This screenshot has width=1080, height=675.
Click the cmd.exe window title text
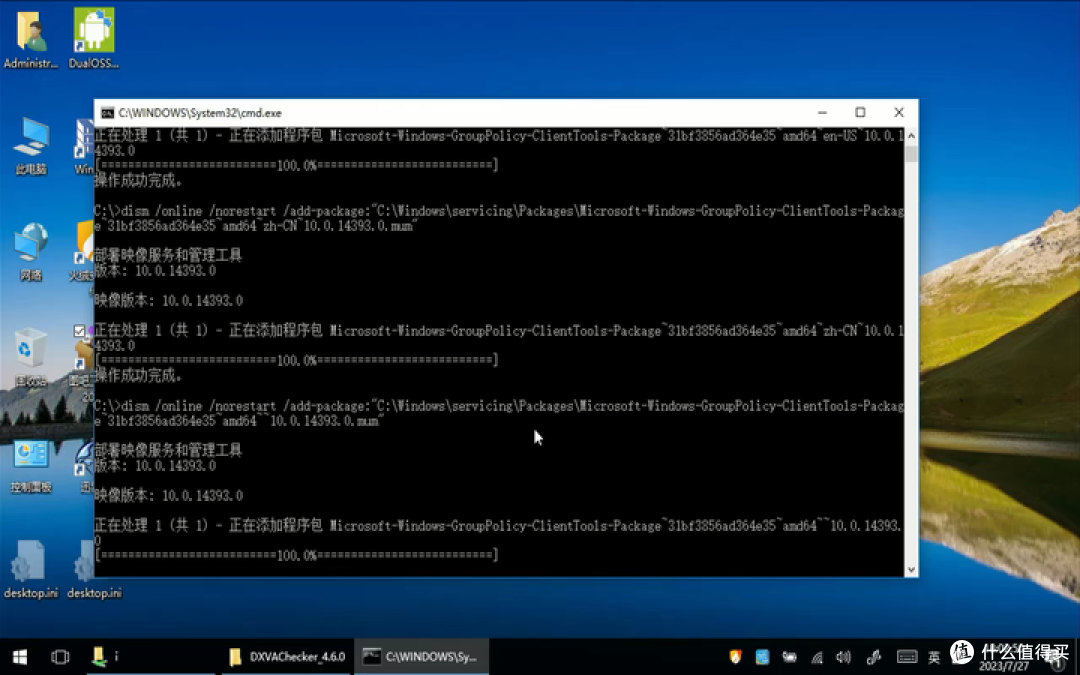coord(200,113)
